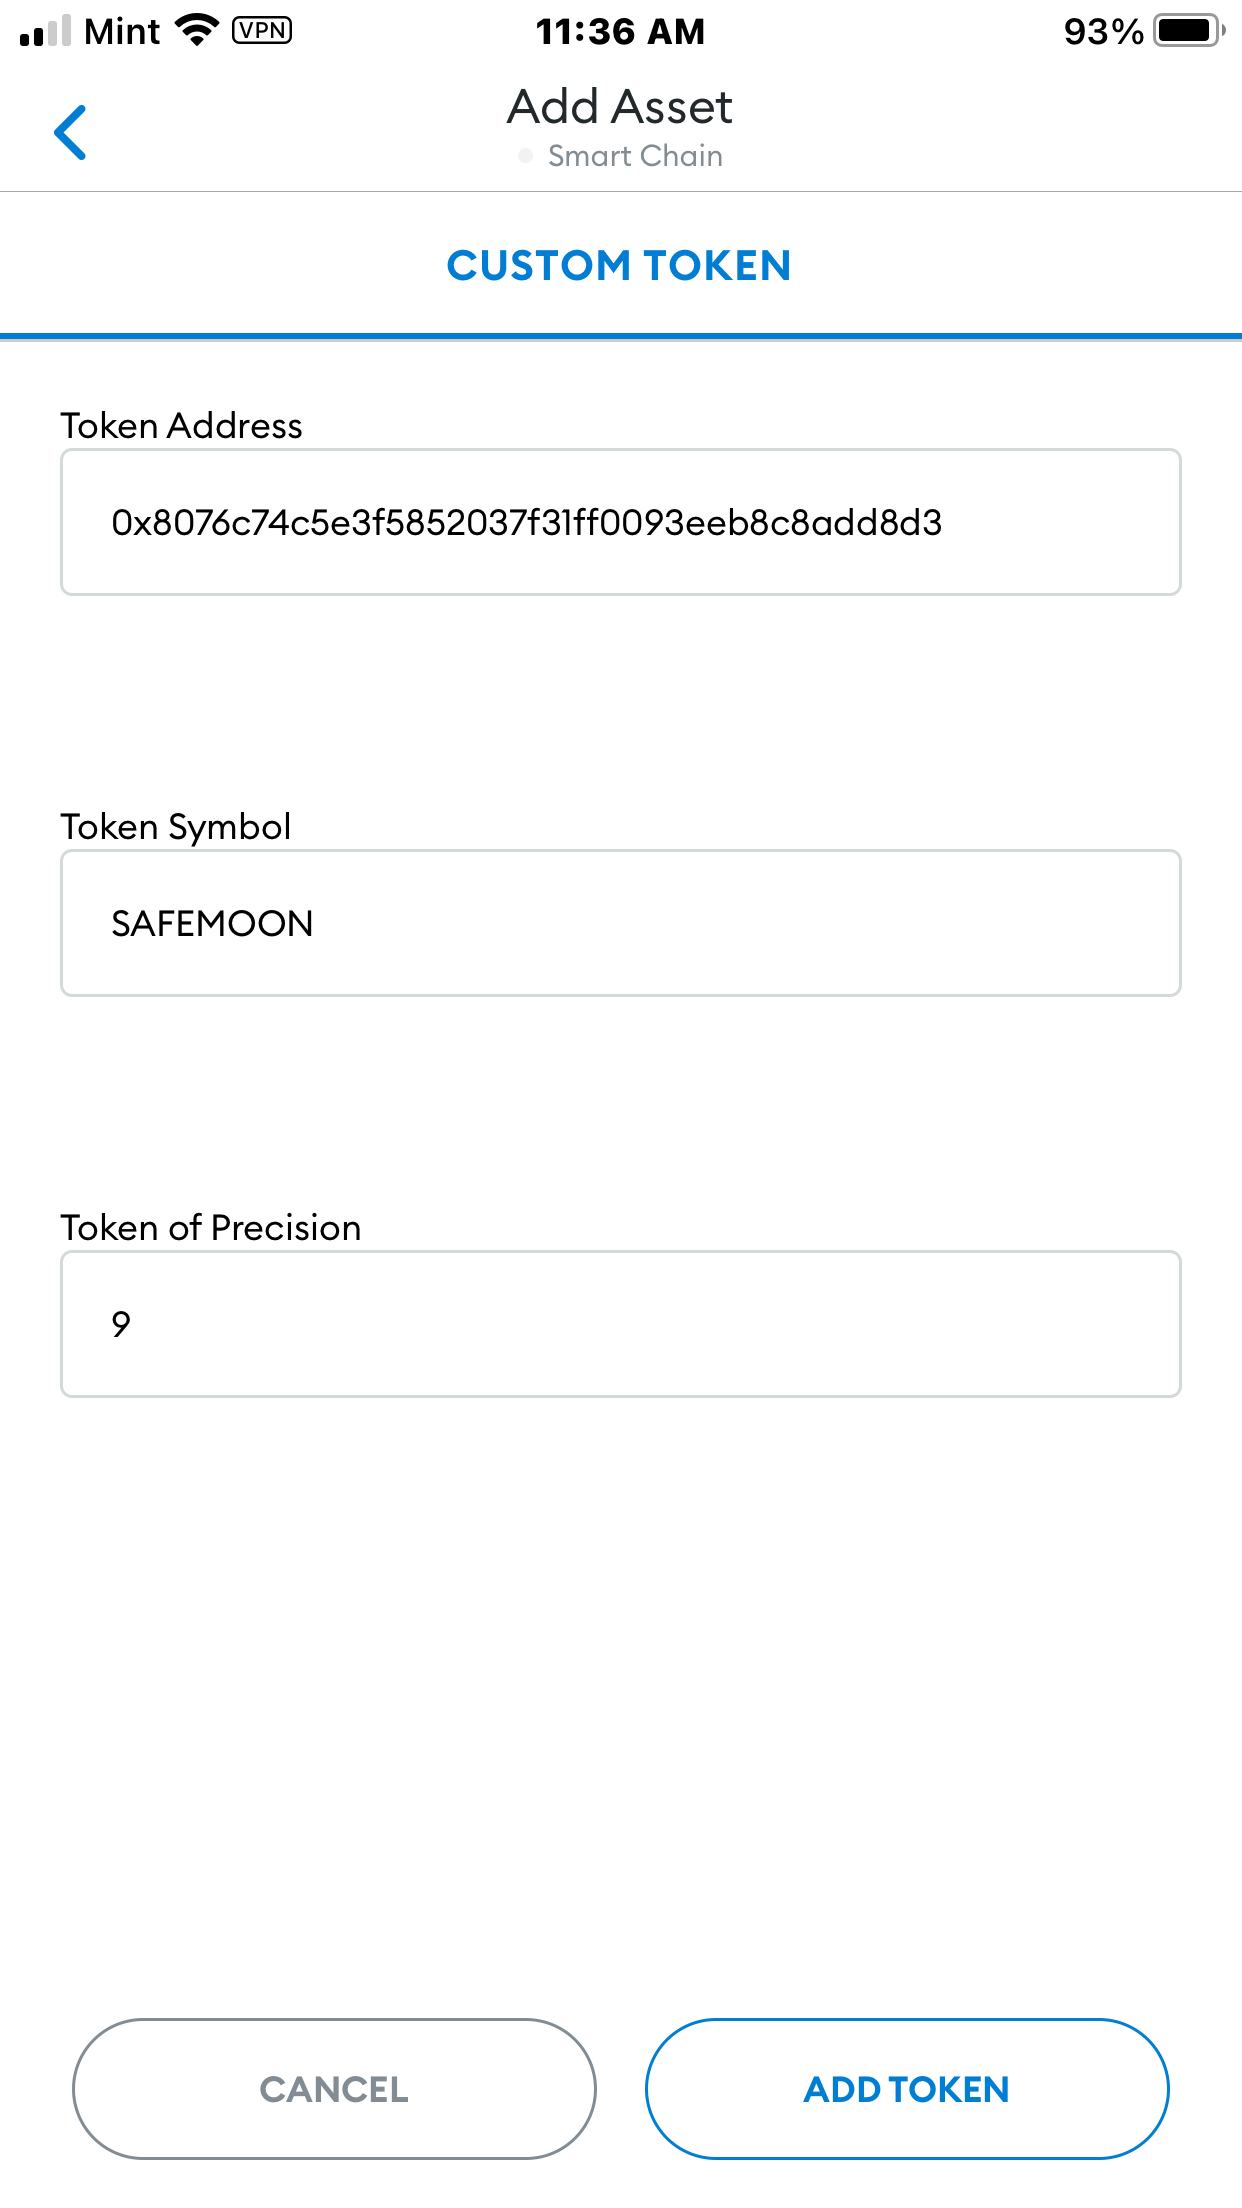
Task: Tap the clock showing 11:36 AM
Action: coord(621,31)
